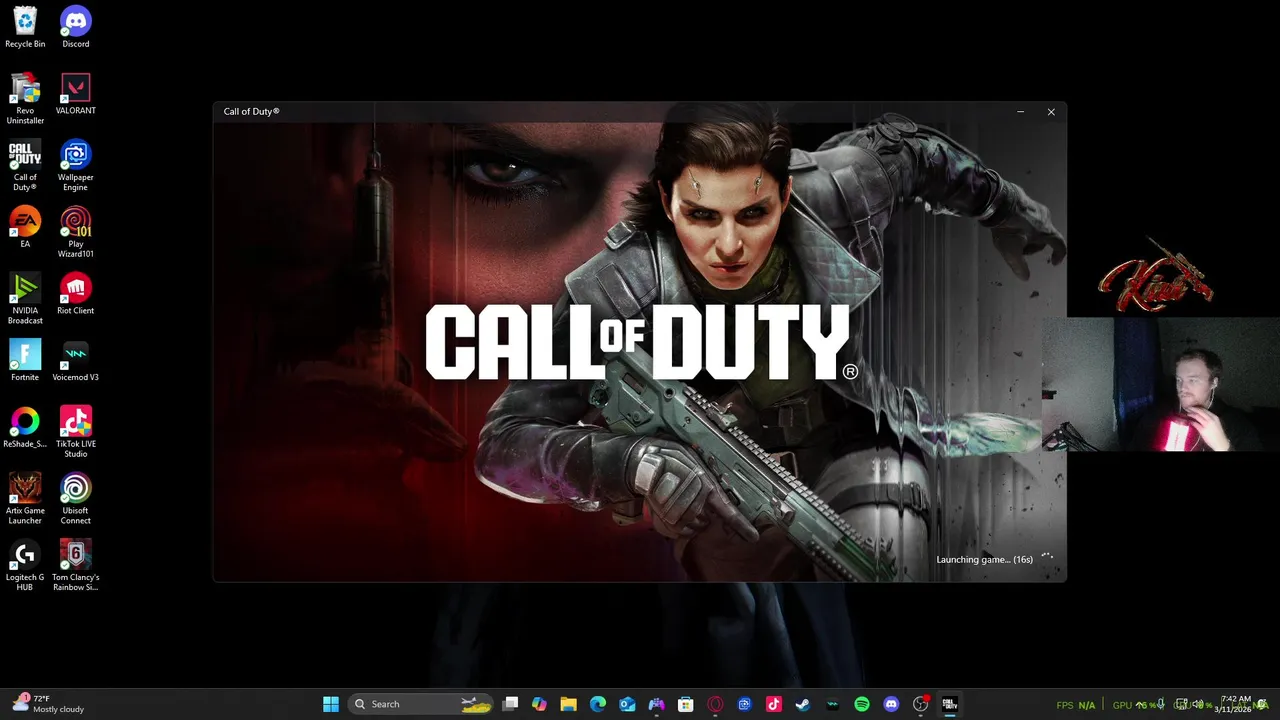Select the Riot Client desktop icon
This screenshot has width=1280, height=720.
(76, 294)
